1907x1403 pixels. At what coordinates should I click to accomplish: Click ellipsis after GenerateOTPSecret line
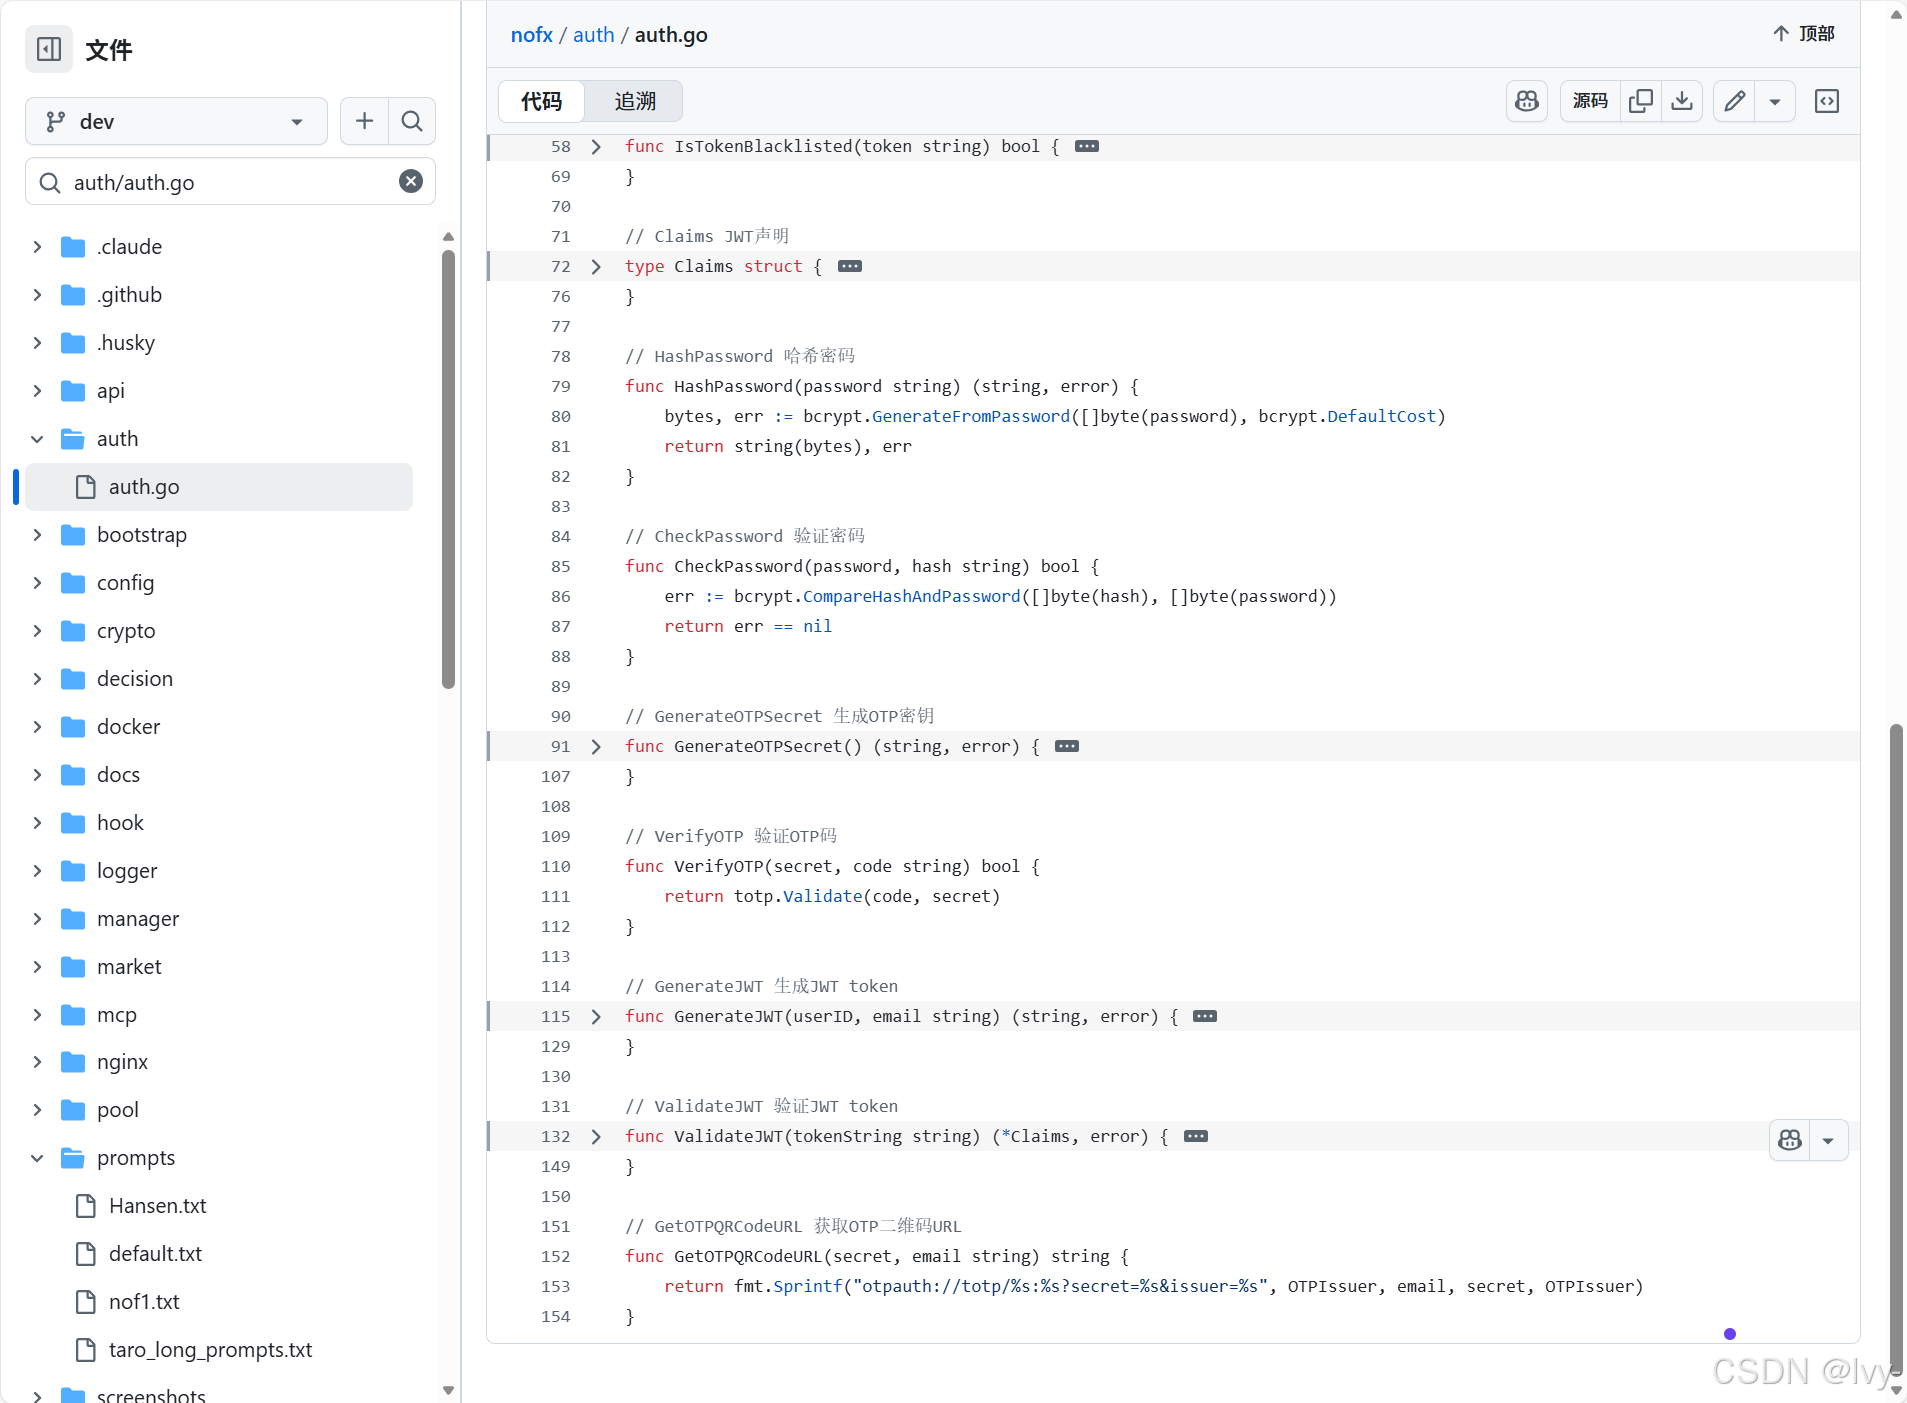[x=1067, y=746]
